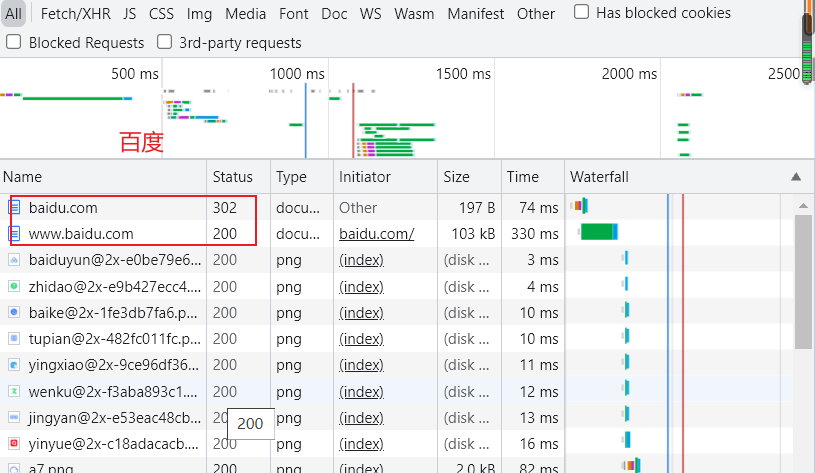
Task: Filter requests by Font
Action: click(x=294, y=14)
